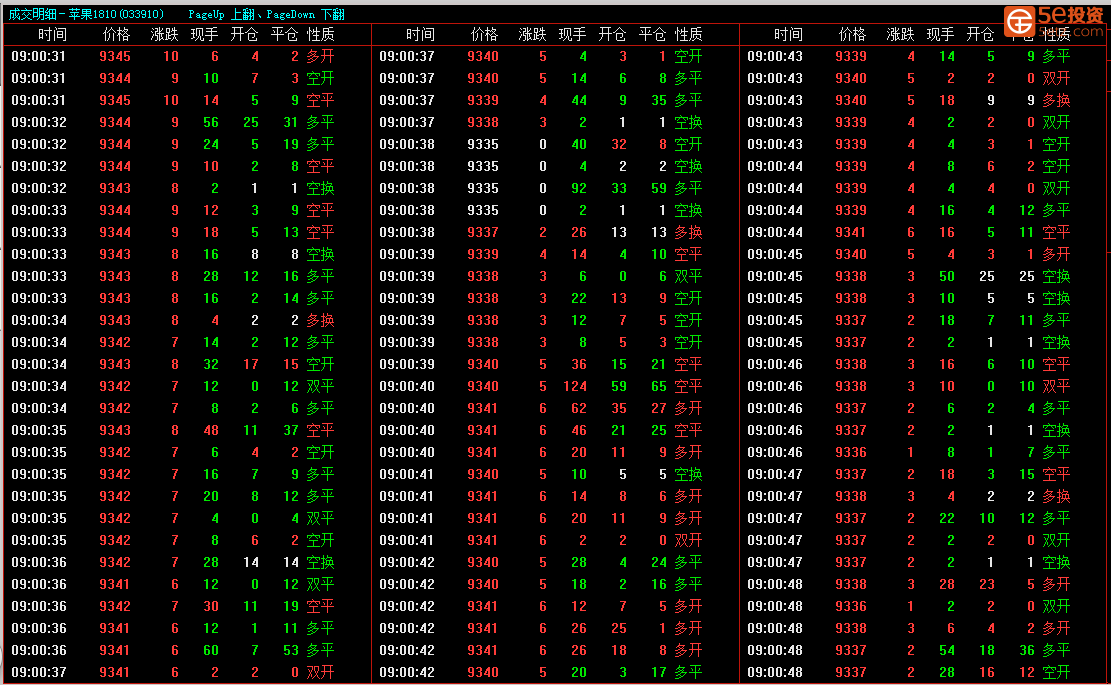Click 现手 value 50 in the 09:00:45 空换 row
Image resolution: width=1111 pixels, height=685 pixels.
[x=947, y=276]
